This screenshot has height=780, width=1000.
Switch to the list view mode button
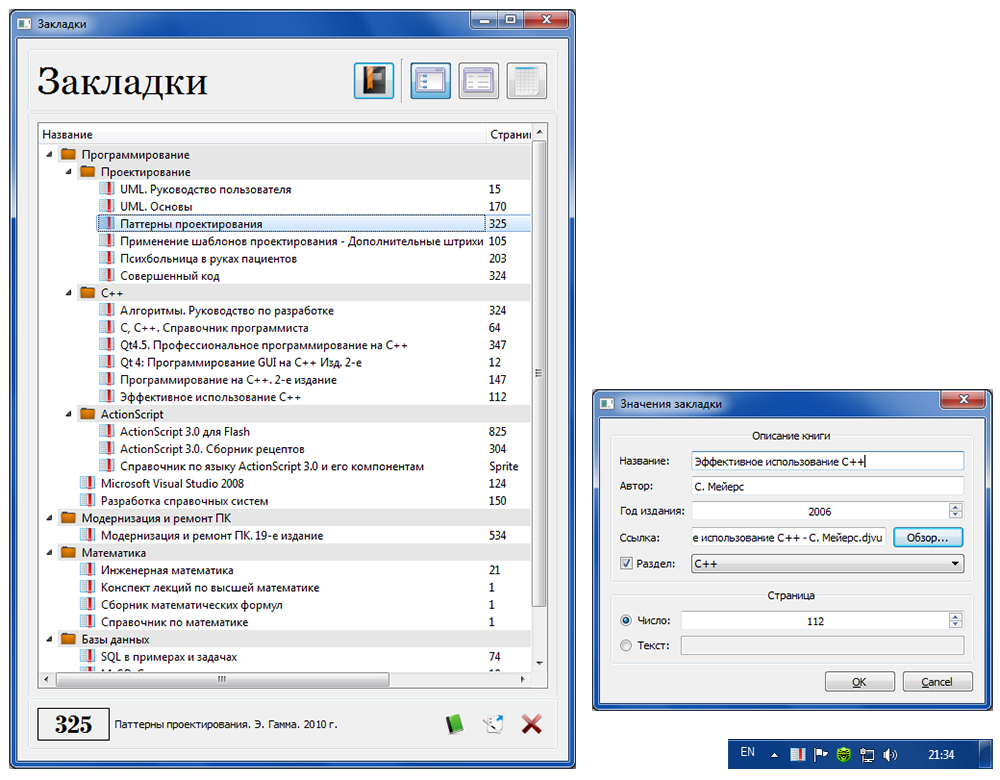pos(478,81)
